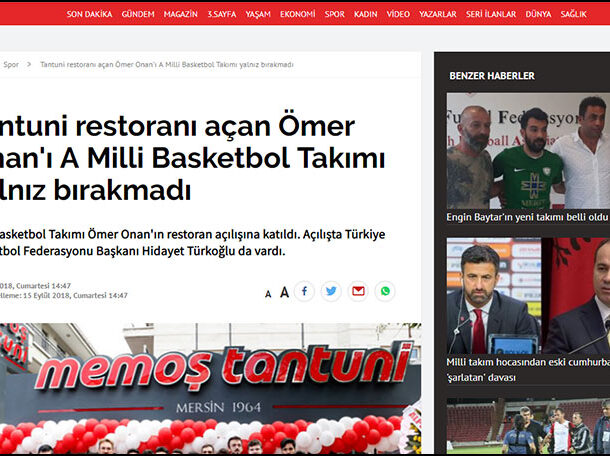Open the Milli takım hocası news image

pyautogui.click(x=527, y=296)
